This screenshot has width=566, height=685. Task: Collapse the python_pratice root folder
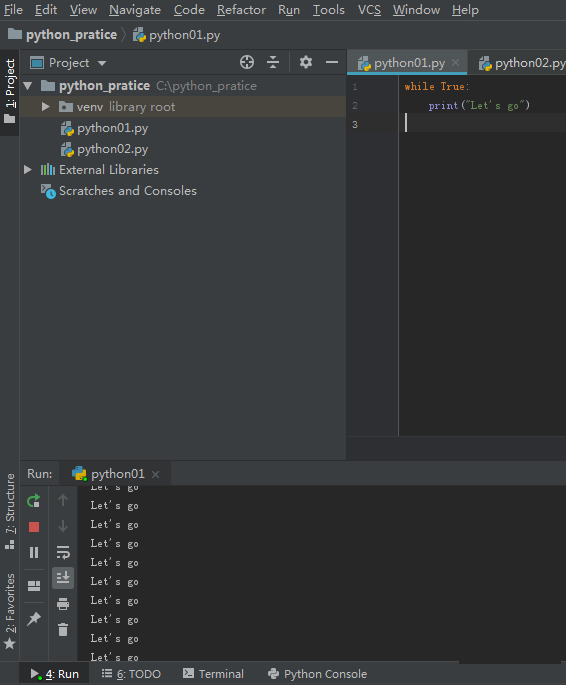28,86
